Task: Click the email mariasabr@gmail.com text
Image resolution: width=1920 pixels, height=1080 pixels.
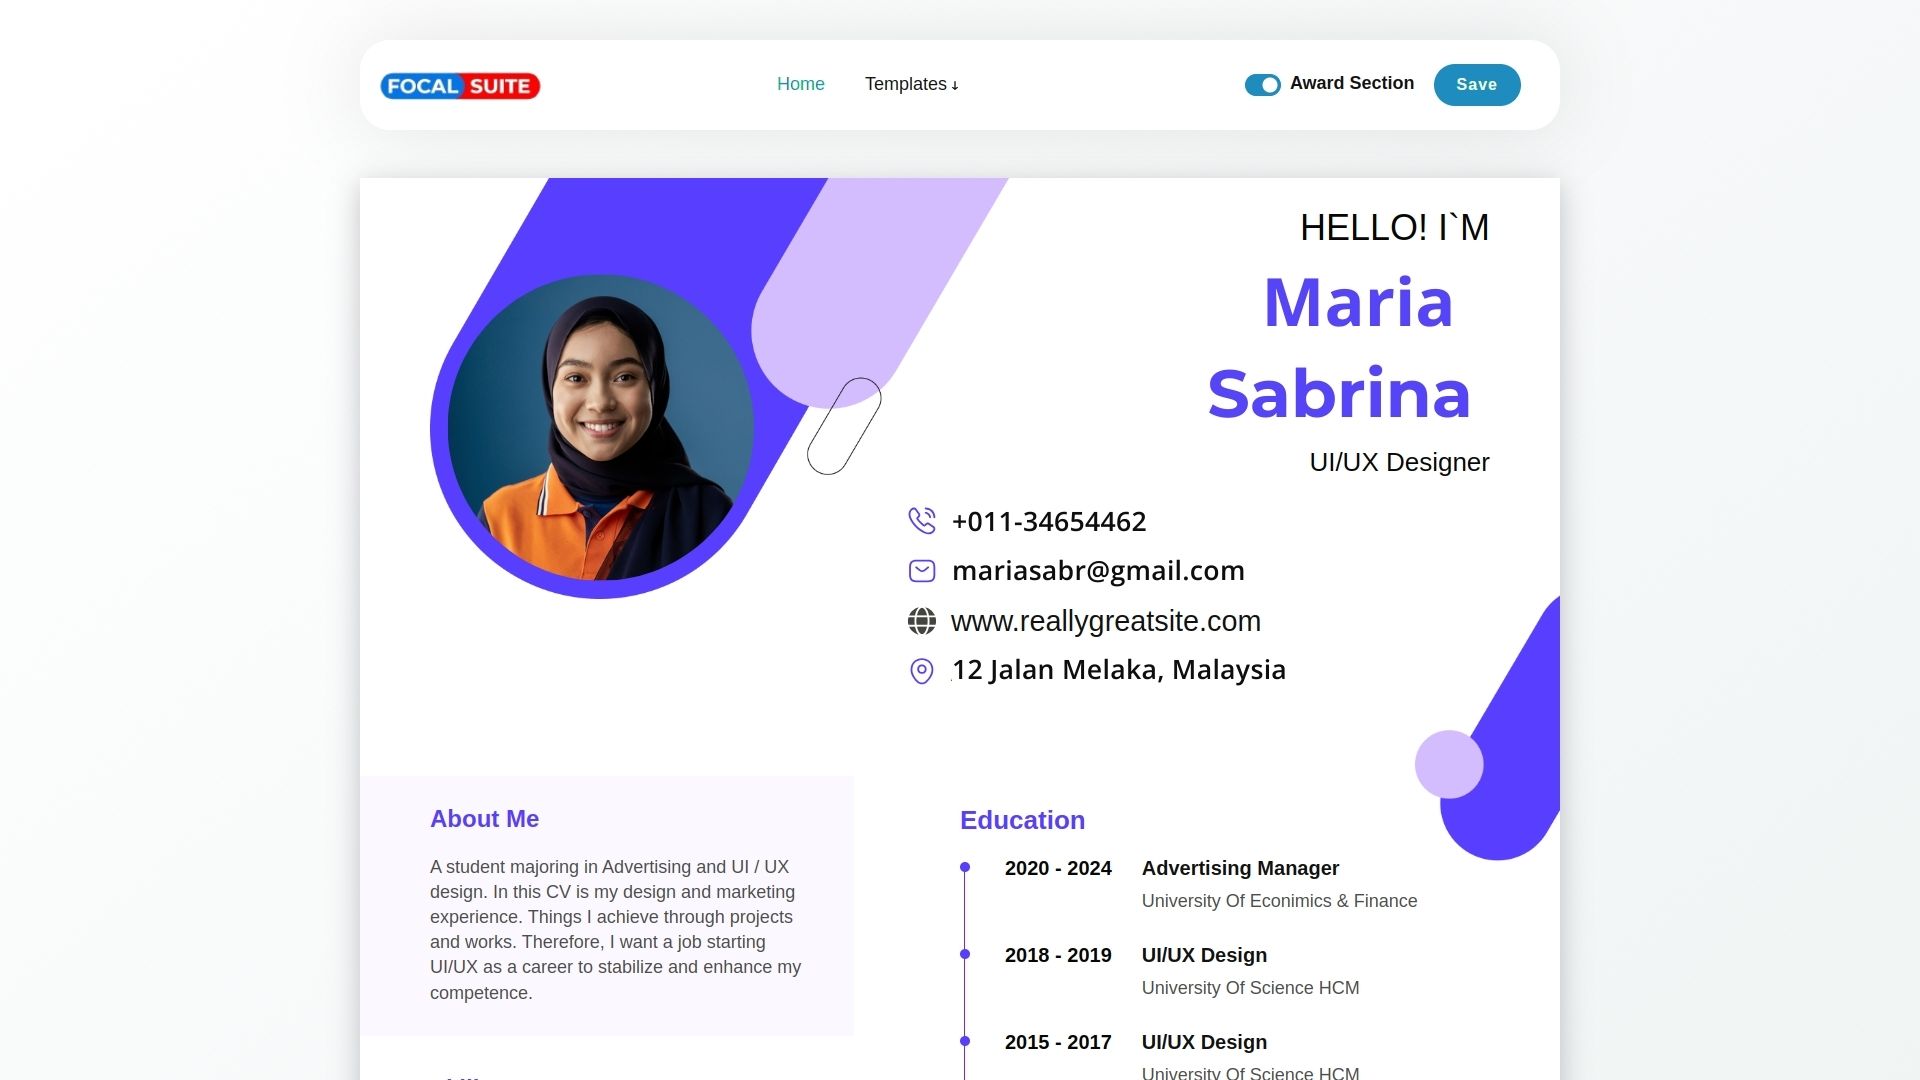Action: 1098,571
